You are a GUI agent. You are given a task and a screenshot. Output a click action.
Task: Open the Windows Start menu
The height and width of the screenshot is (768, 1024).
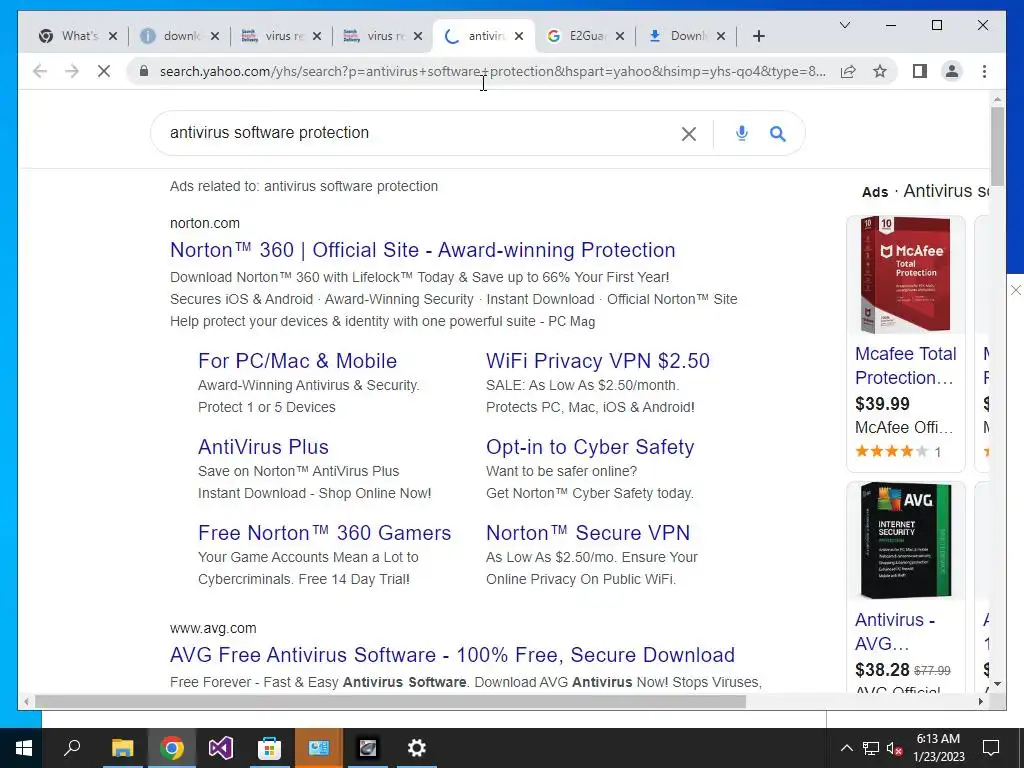point(24,748)
